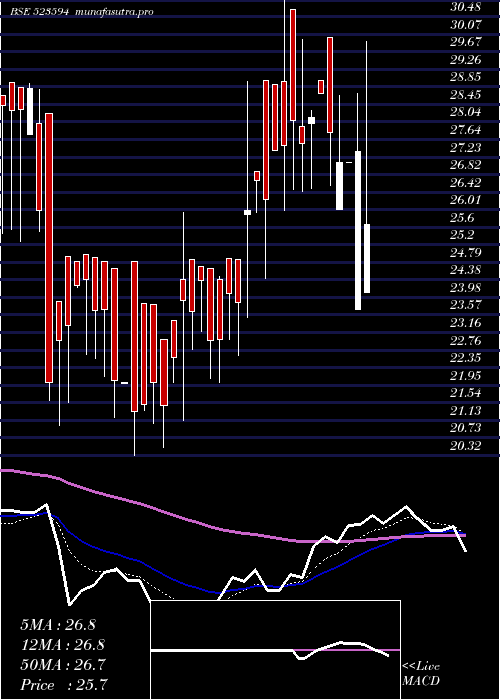Viewport: 500px width, 700px height.
Task: Click the 22.35 price axis label
Action: (x=465, y=358)
